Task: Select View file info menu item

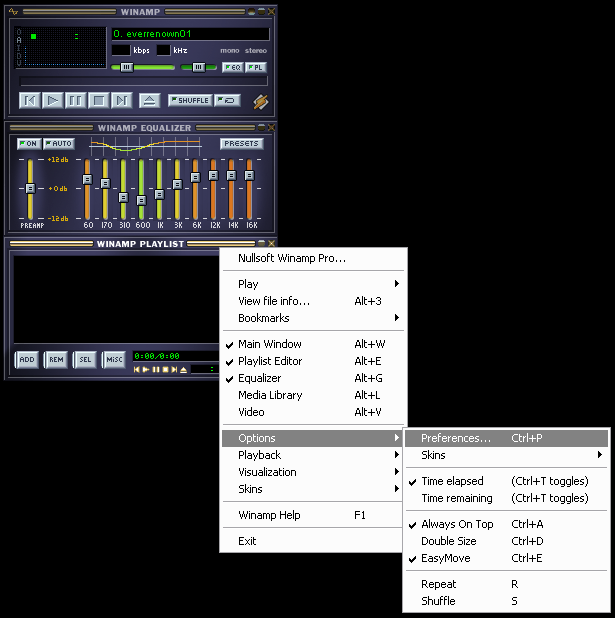Action: coord(313,301)
